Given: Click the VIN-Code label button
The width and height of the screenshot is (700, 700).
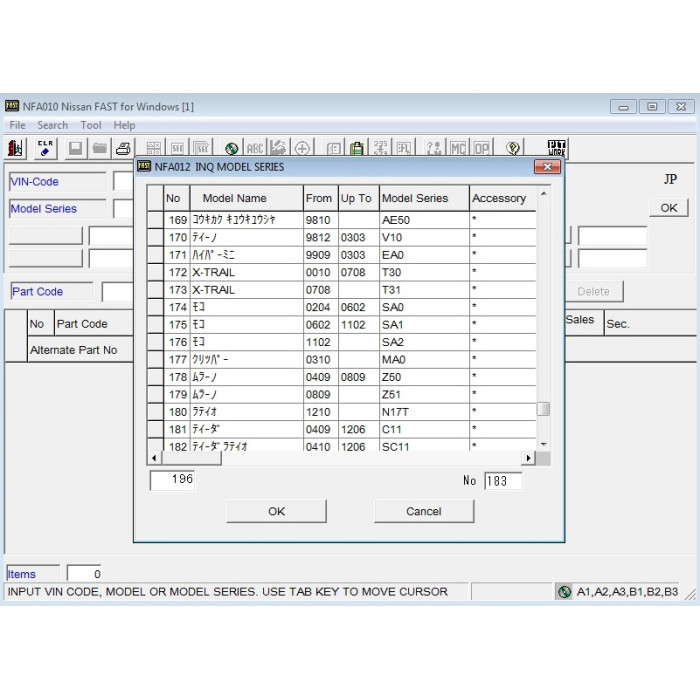Looking at the screenshot, I should [58, 182].
